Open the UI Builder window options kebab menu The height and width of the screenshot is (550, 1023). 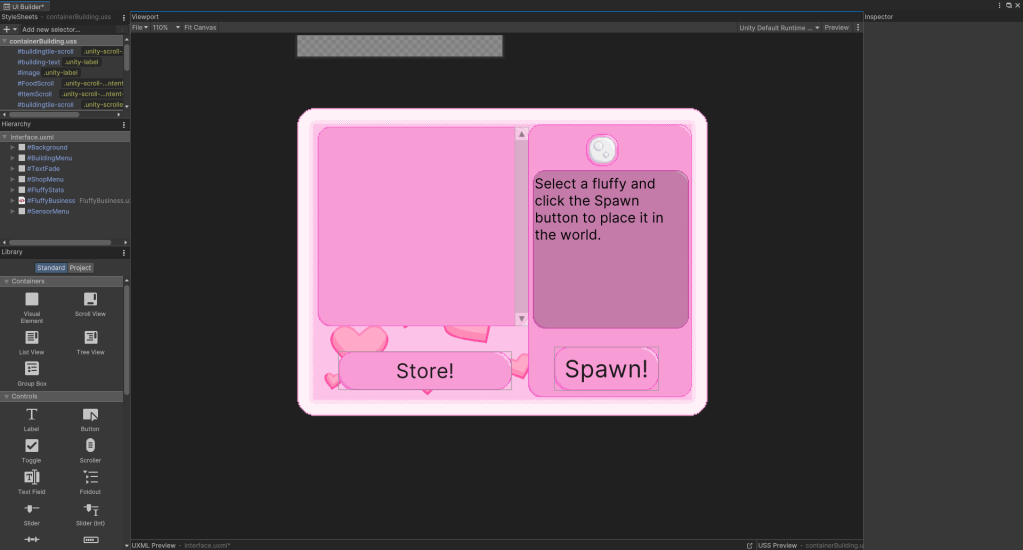coord(999,5)
